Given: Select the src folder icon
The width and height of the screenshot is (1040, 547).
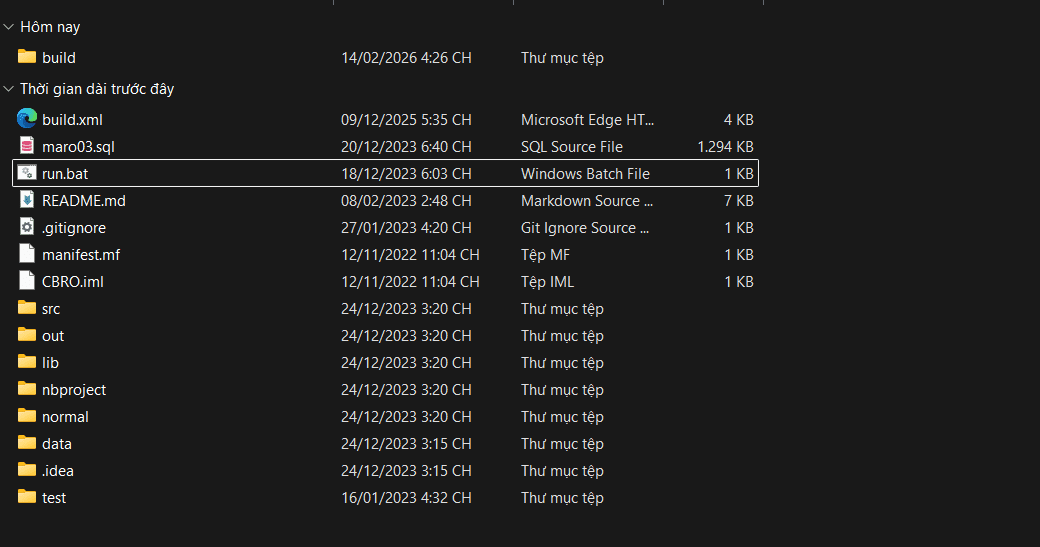Looking at the screenshot, I should tap(27, 308).
